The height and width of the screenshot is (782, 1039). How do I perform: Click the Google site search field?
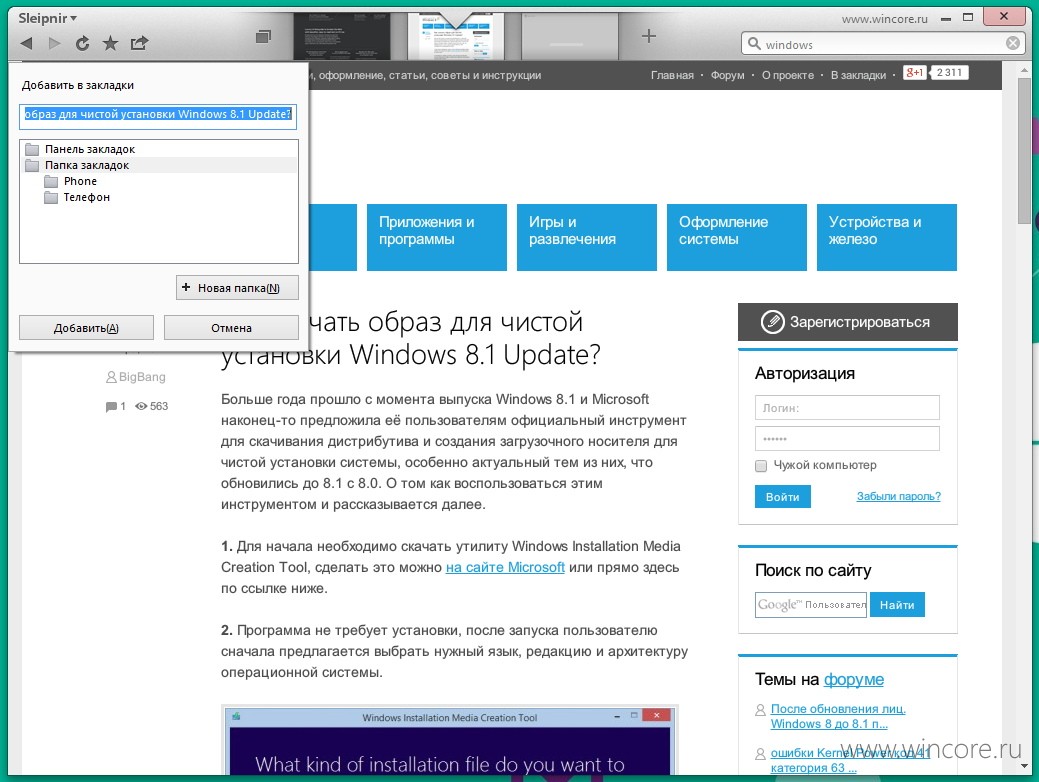[810, 604]
